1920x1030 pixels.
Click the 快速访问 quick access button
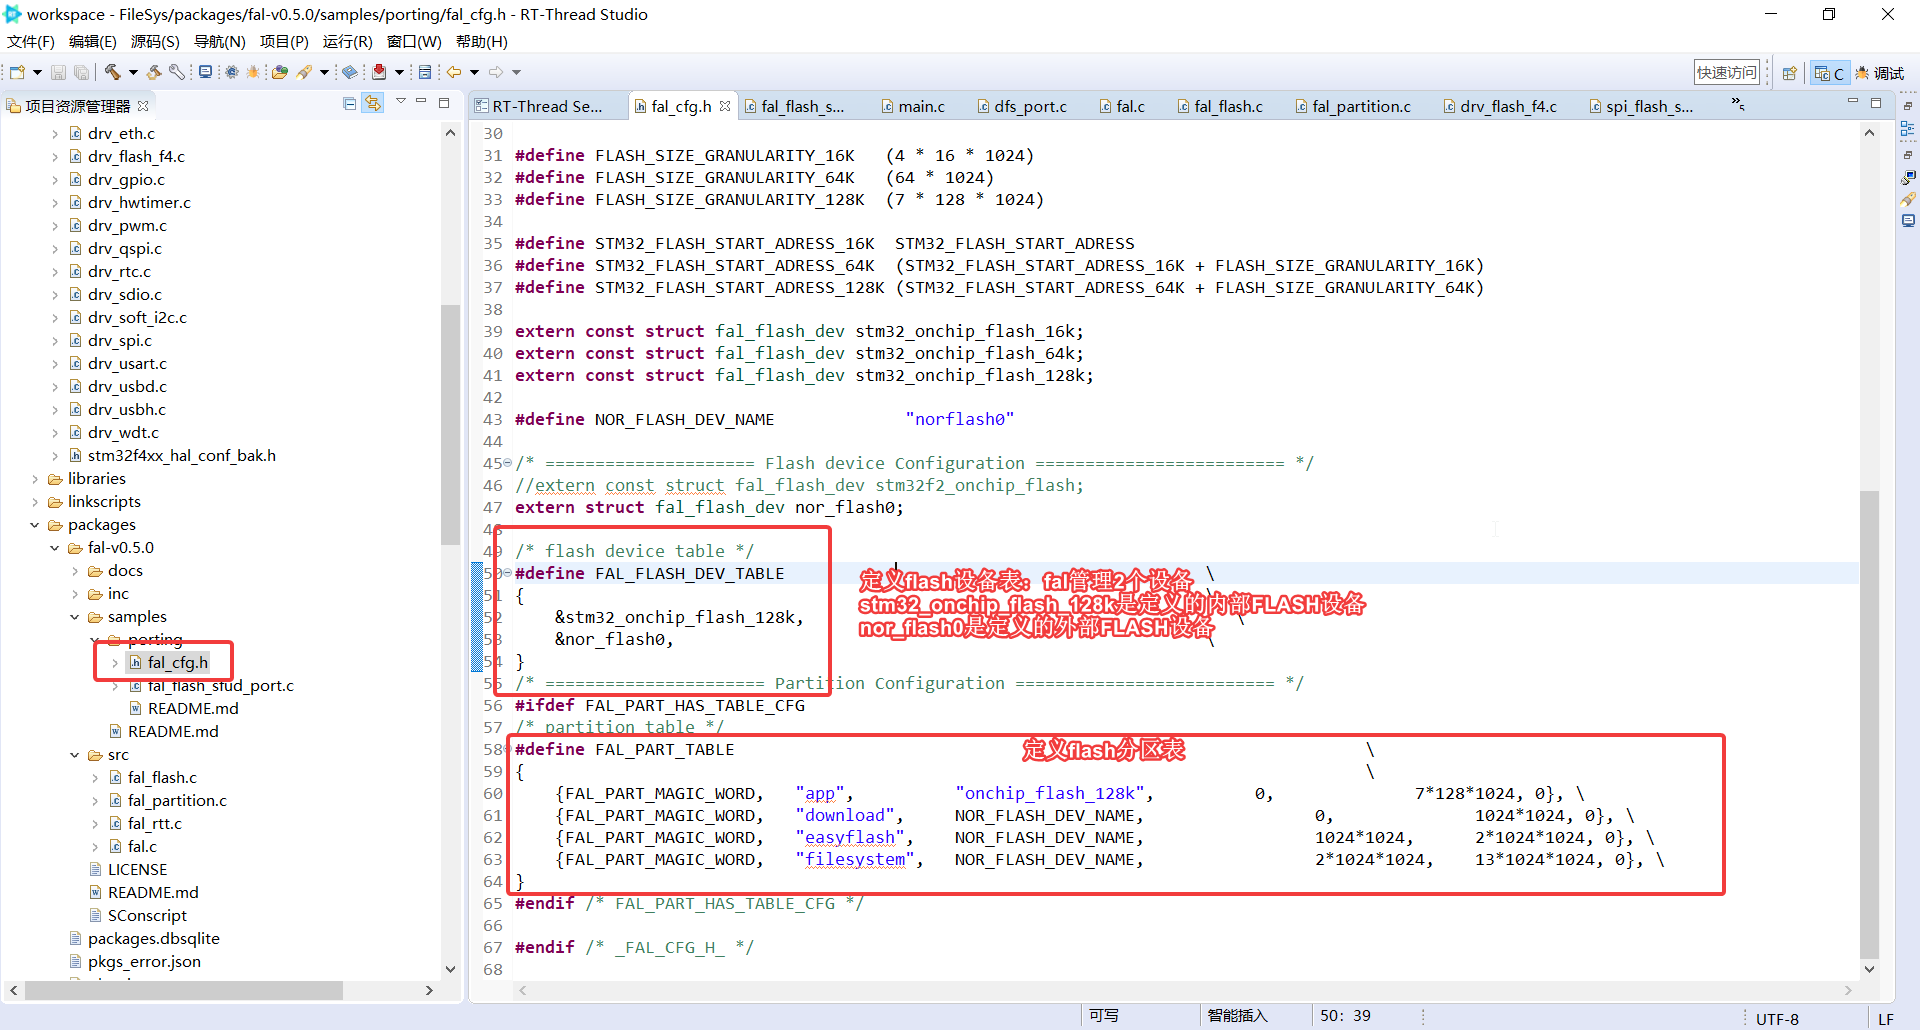pyautogui.click(x=1727, y=71)
